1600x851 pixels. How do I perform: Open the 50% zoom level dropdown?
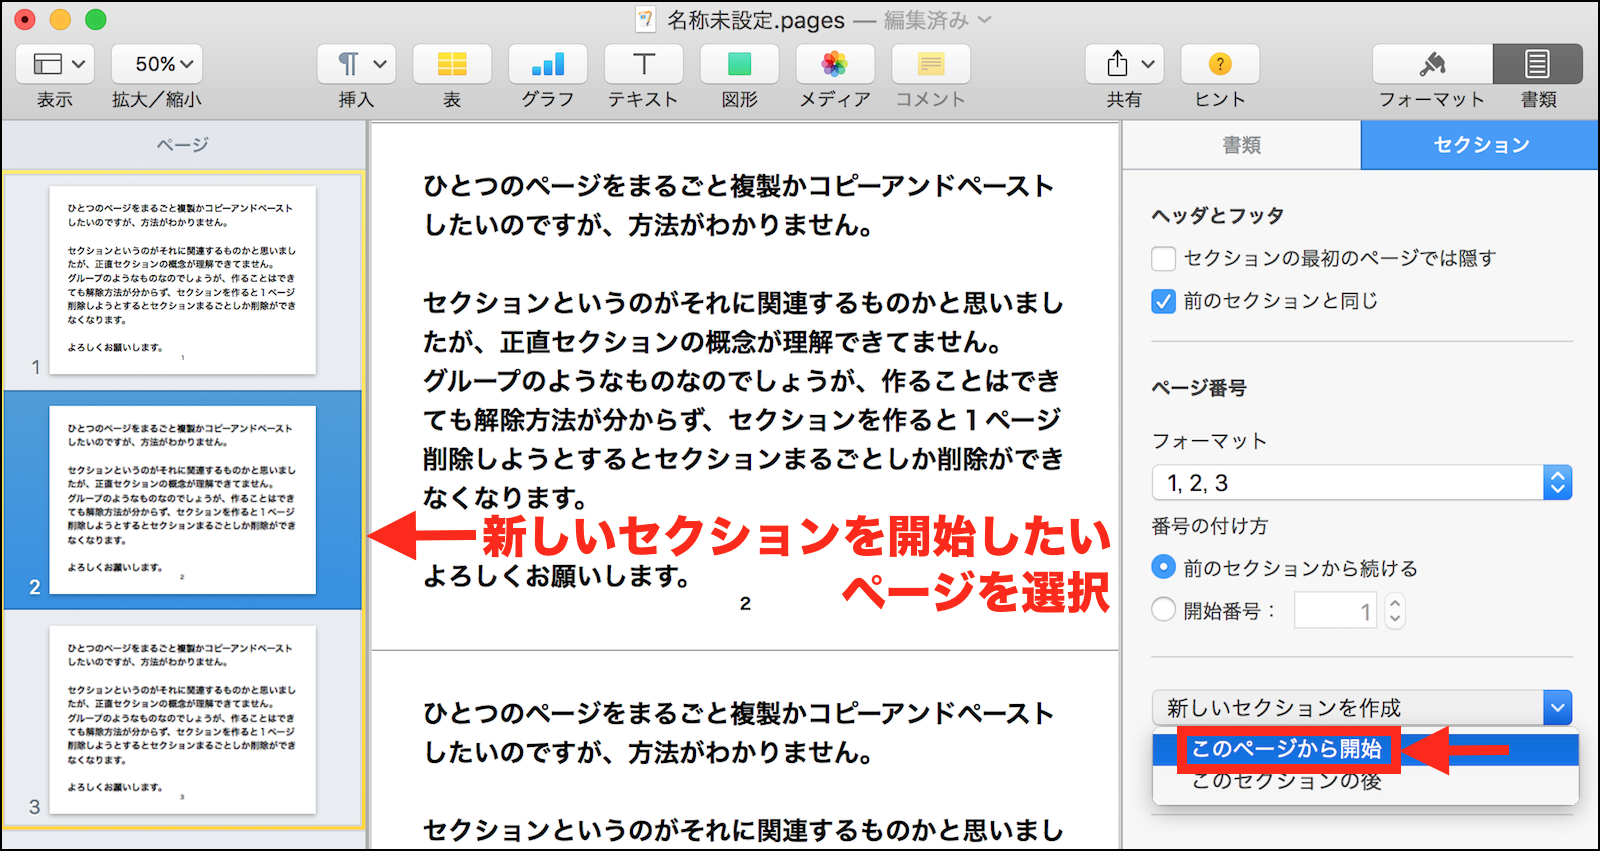point(156,64)
